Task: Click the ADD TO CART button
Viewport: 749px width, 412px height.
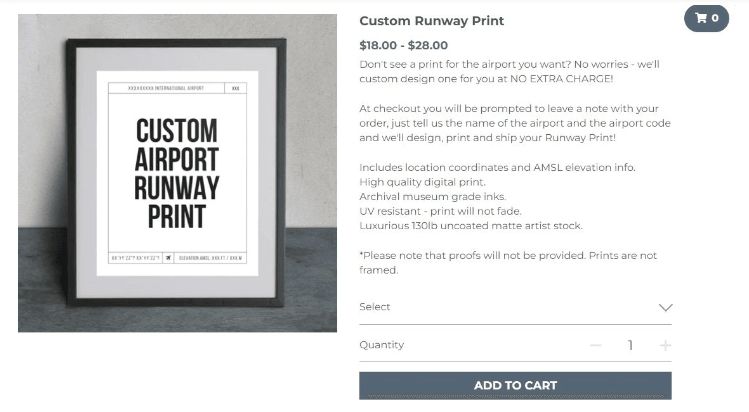Action: (x=515, y=385)
